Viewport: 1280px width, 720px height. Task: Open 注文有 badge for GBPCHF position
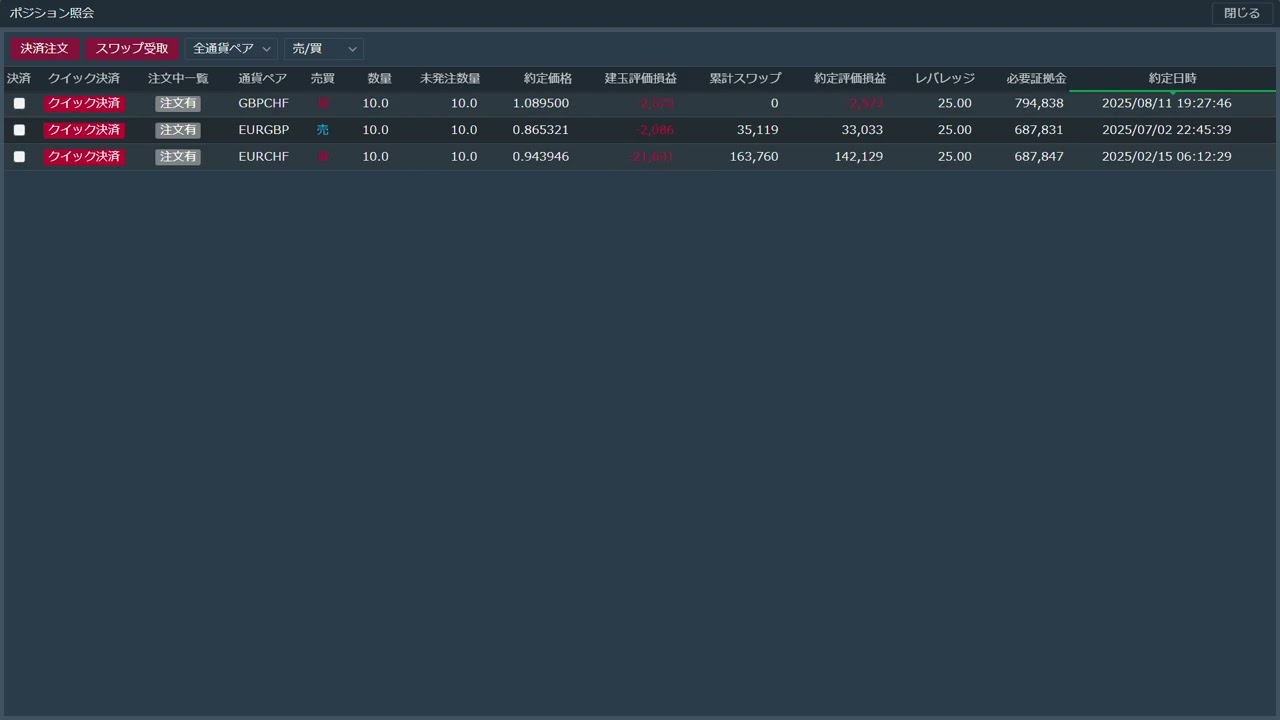(178, 103)
